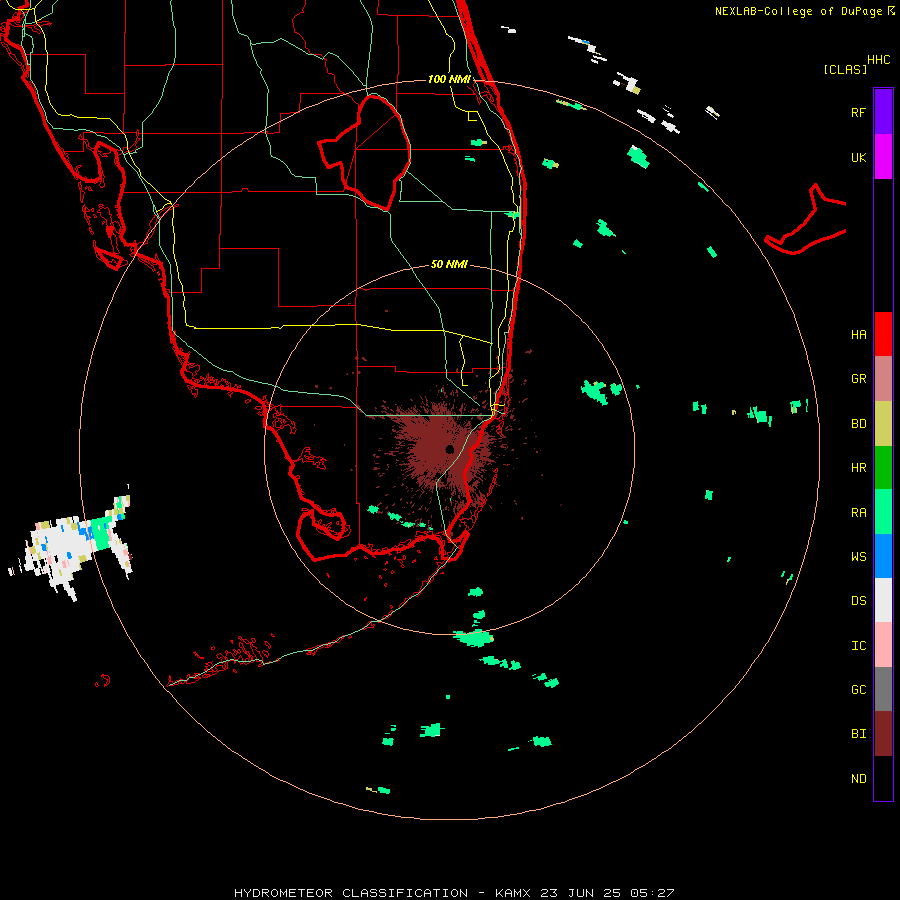Click the HA red legend swatch
900x900 pixels.
[x=883, y=334]
